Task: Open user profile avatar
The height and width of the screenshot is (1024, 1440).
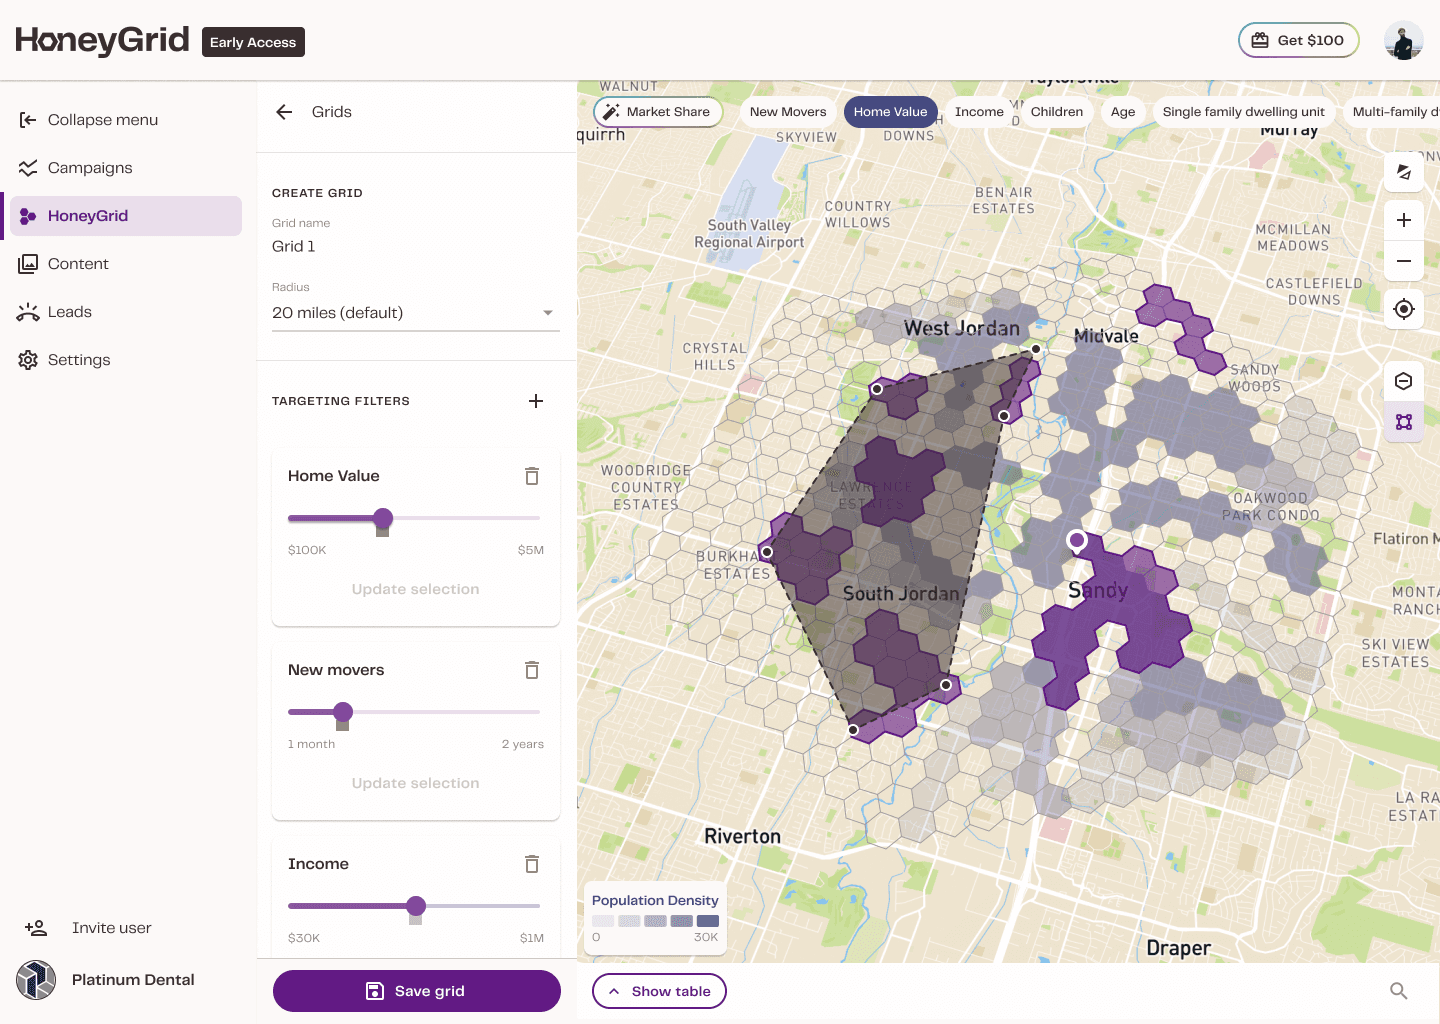Action: pyautogui.click(x=1404, y=40)
